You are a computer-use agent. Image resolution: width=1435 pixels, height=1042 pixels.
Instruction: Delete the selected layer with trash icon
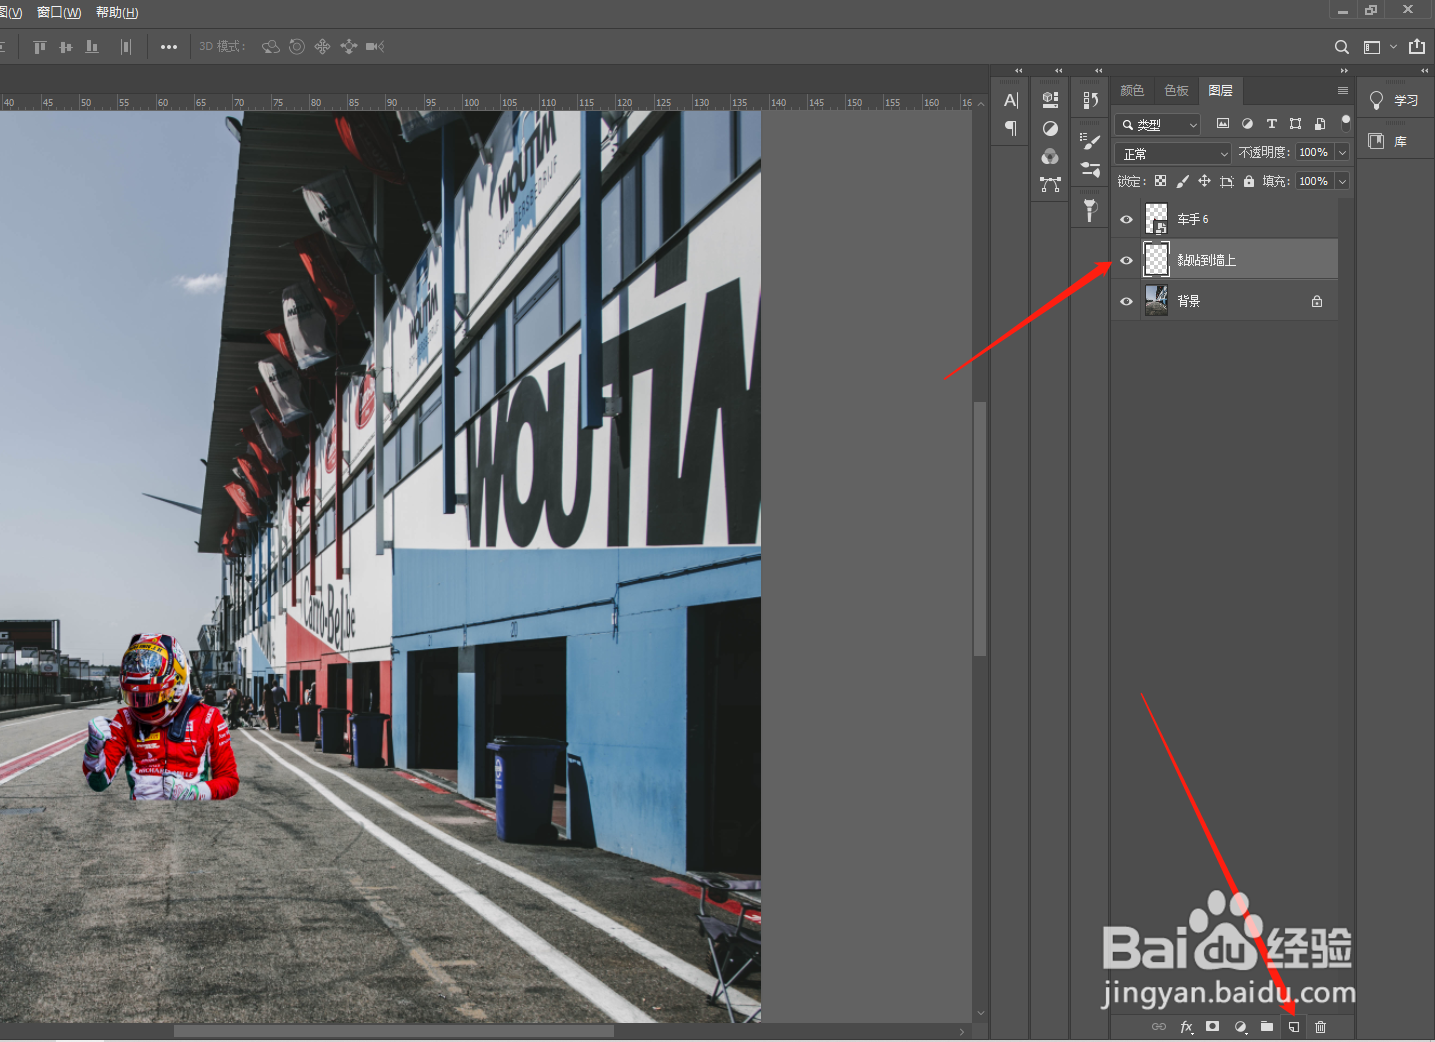(x=1321, y=1027)
